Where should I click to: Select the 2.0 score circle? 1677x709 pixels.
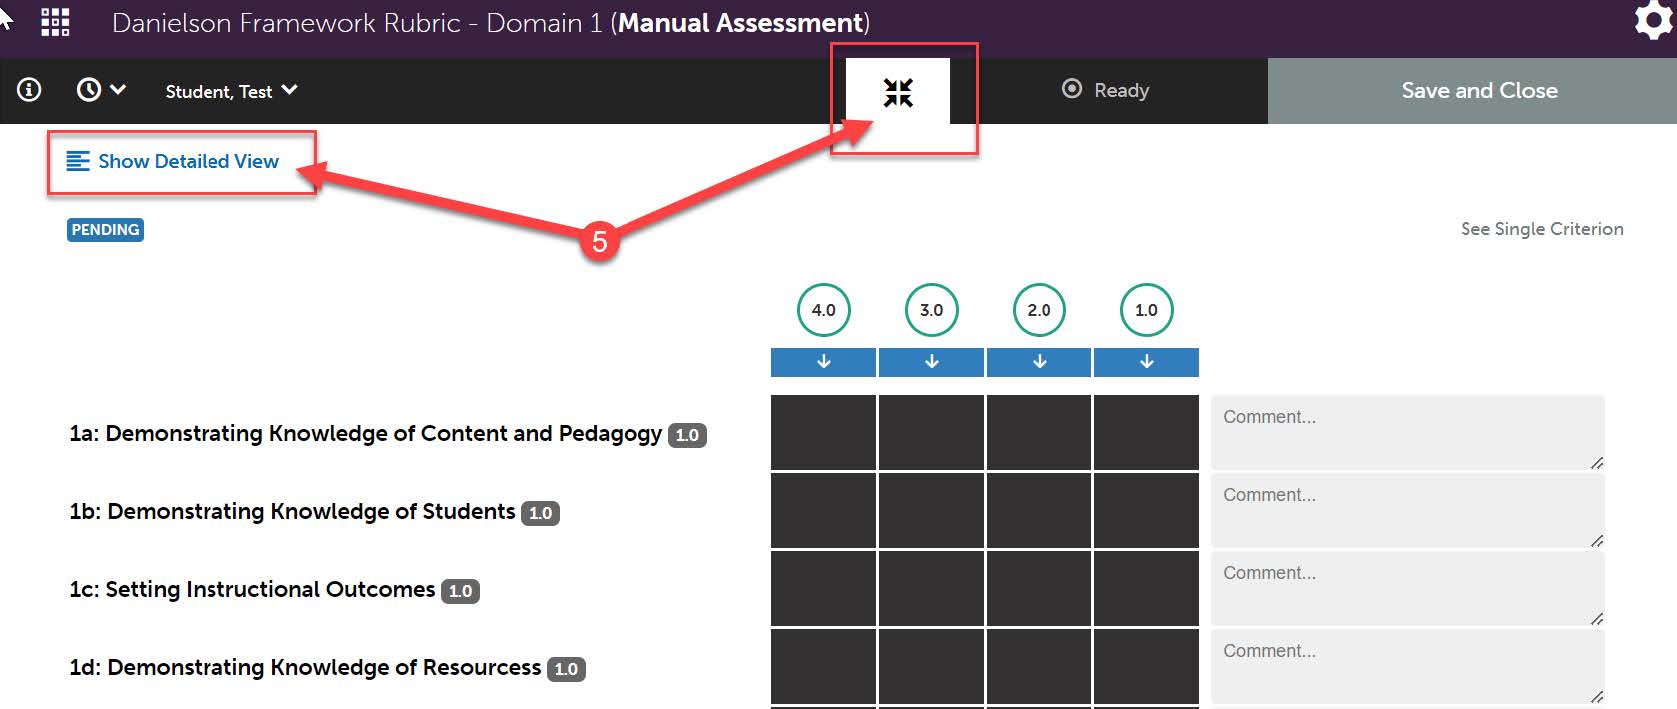[1039, 310]
